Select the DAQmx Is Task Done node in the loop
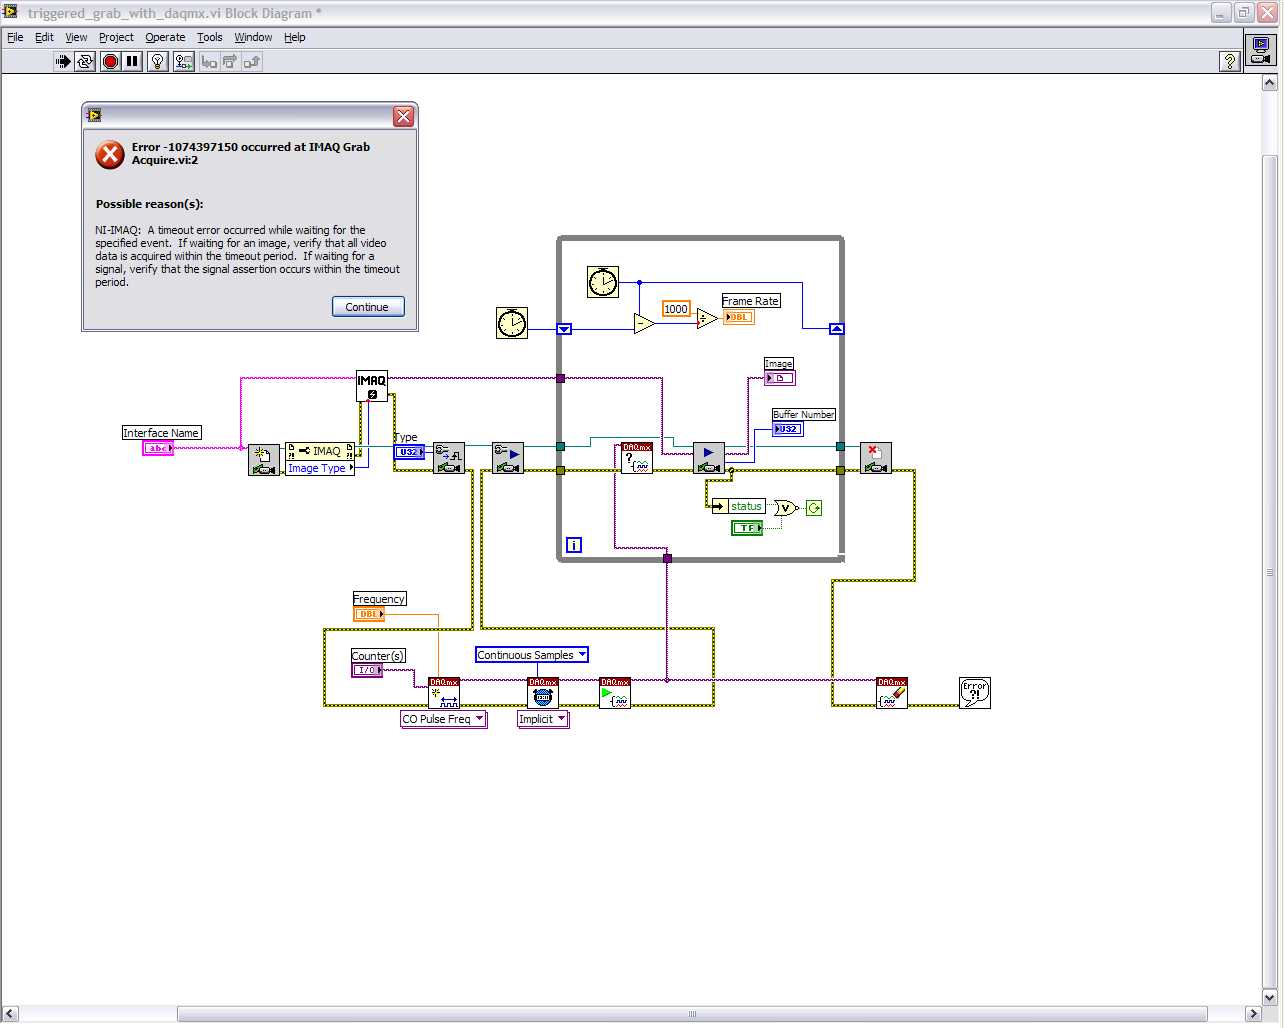1284x1028 pixels. pos(637,458)
